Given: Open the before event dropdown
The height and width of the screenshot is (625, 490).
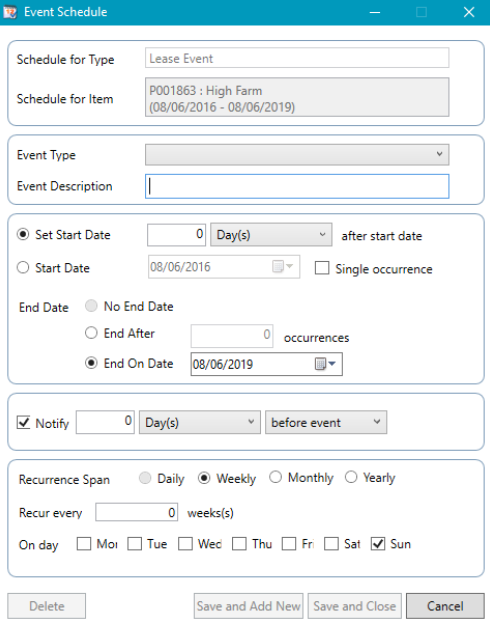Looking at the screenshot, I should [x=326, y=422].
